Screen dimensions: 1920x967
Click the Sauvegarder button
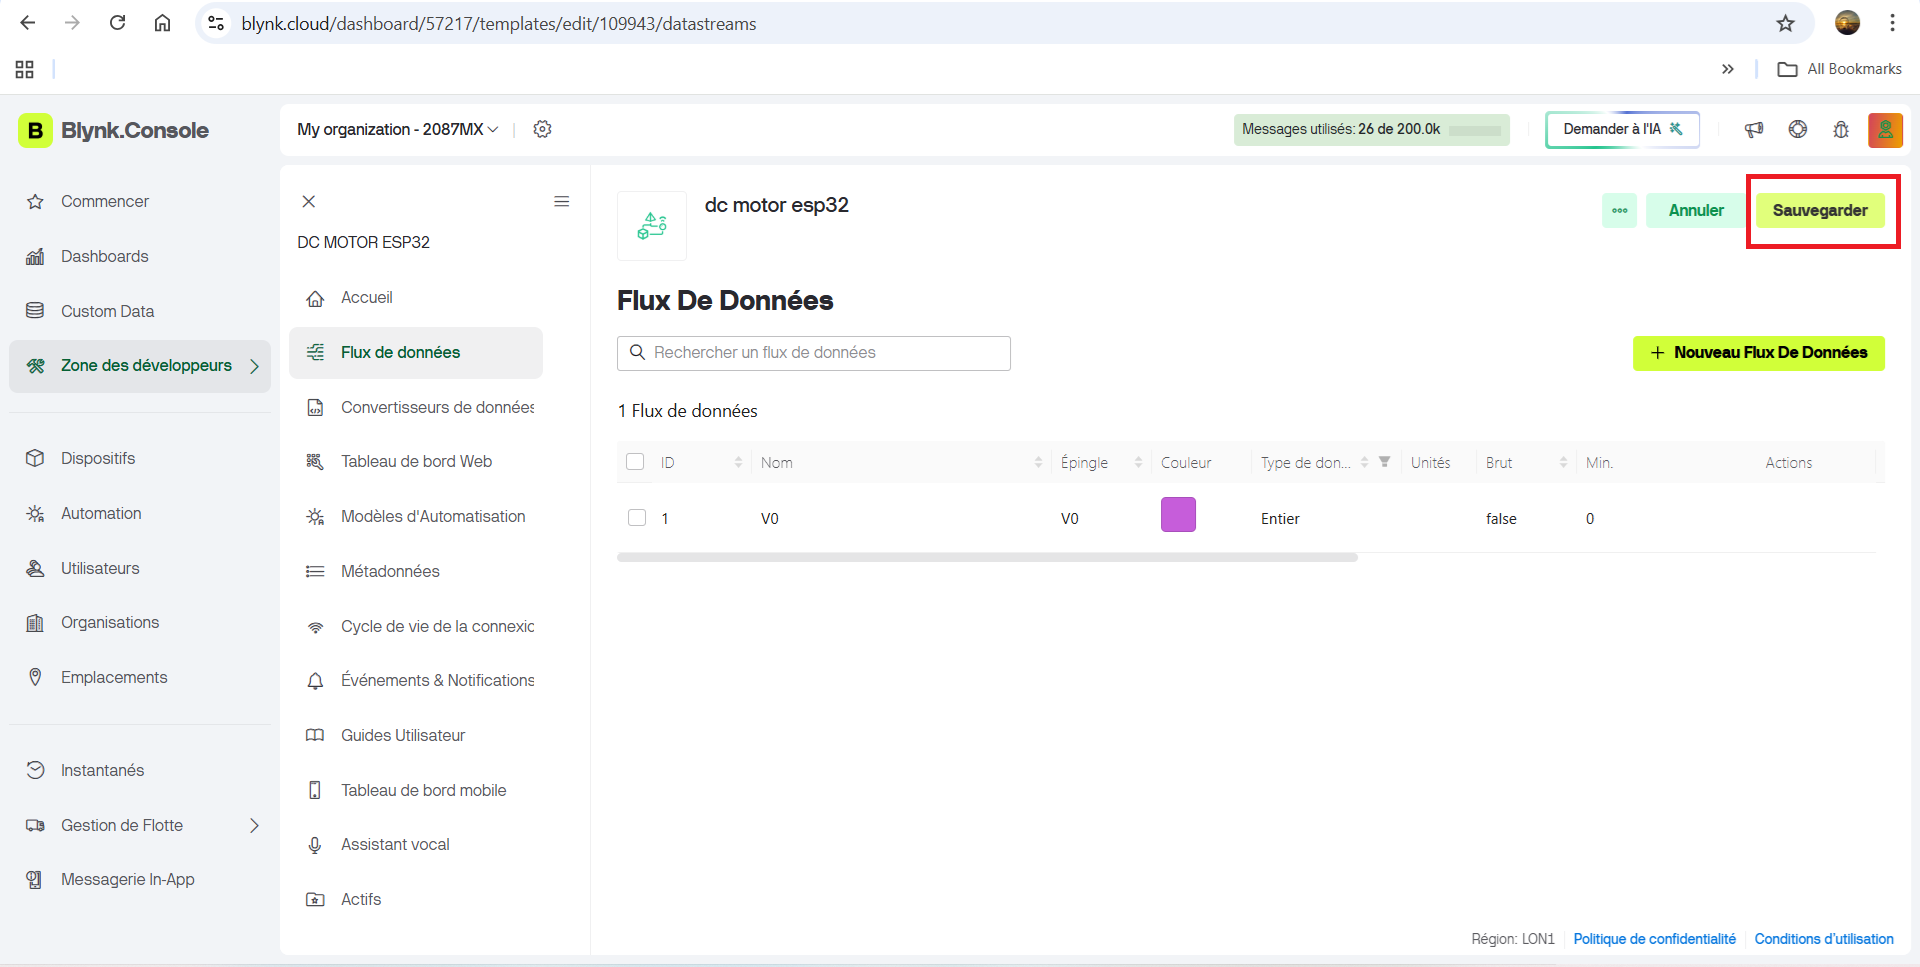coord(1820,210)
